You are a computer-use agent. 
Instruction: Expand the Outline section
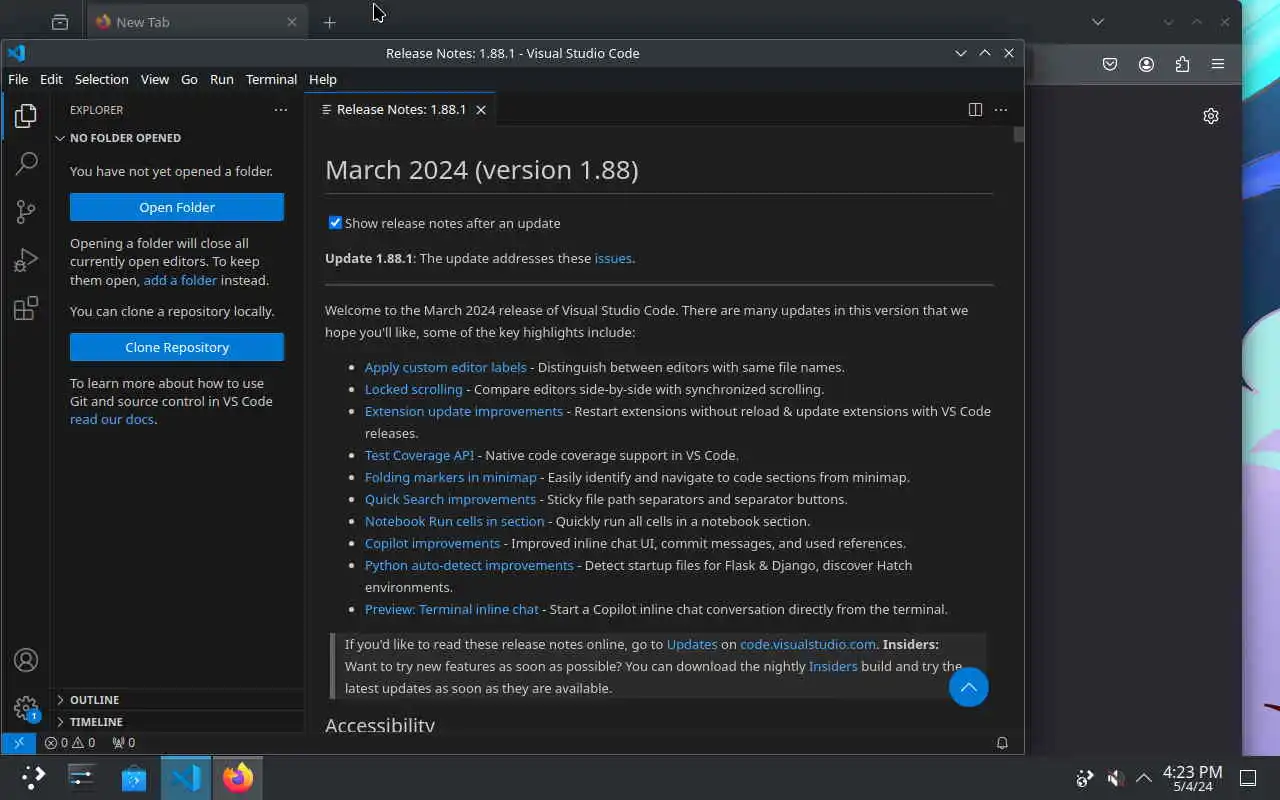pyautogui.click(x=177, y=700)
